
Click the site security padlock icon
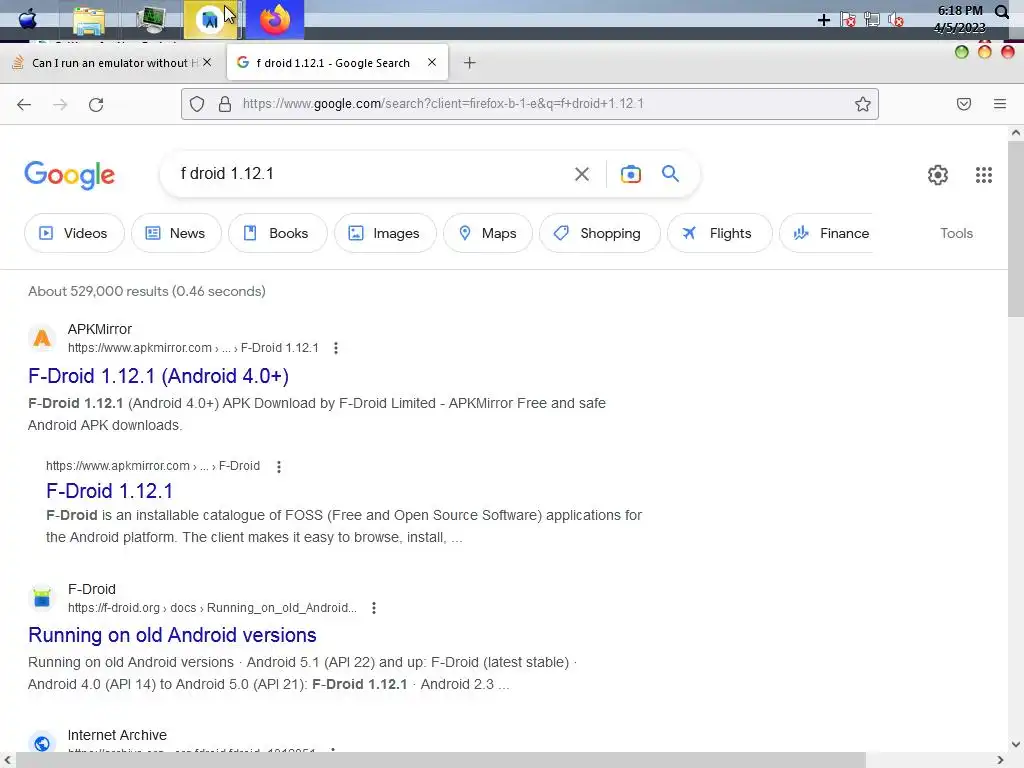tap(225, 104)
